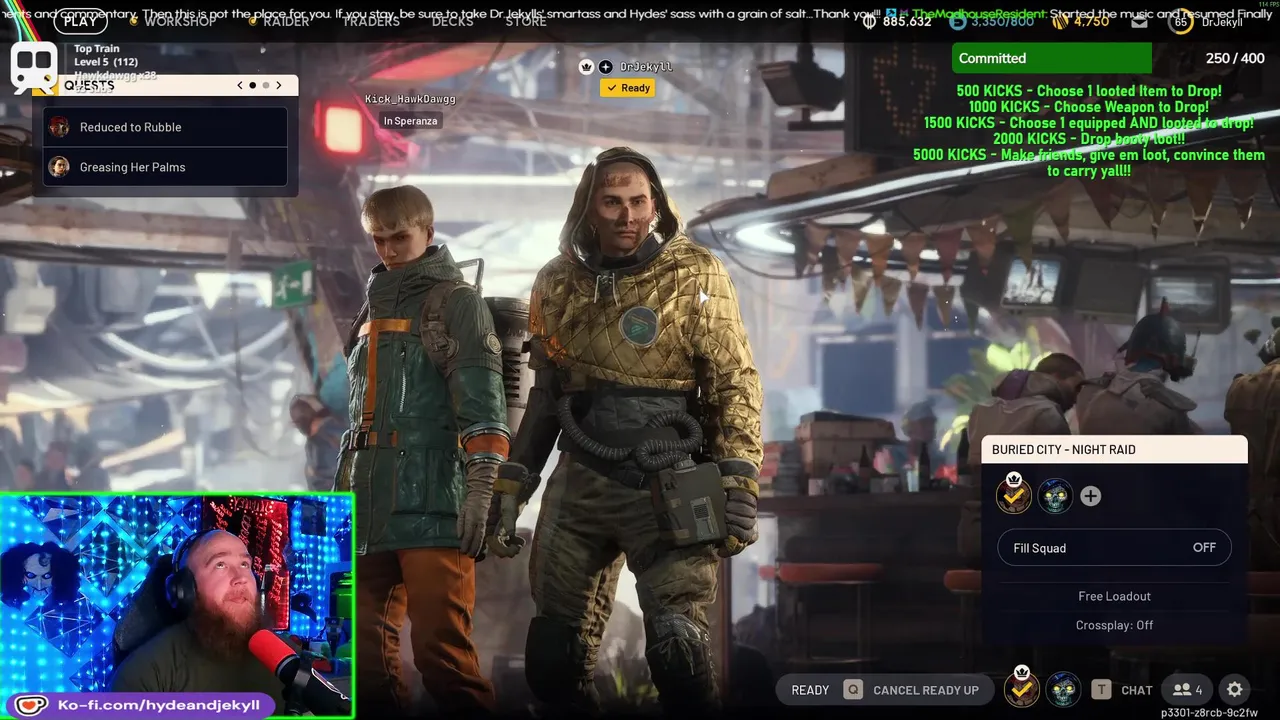This screenshot has width=1280, height=720.
Task: Click Greasing Her Palms quest portrait icon
Action: [60, 167]
